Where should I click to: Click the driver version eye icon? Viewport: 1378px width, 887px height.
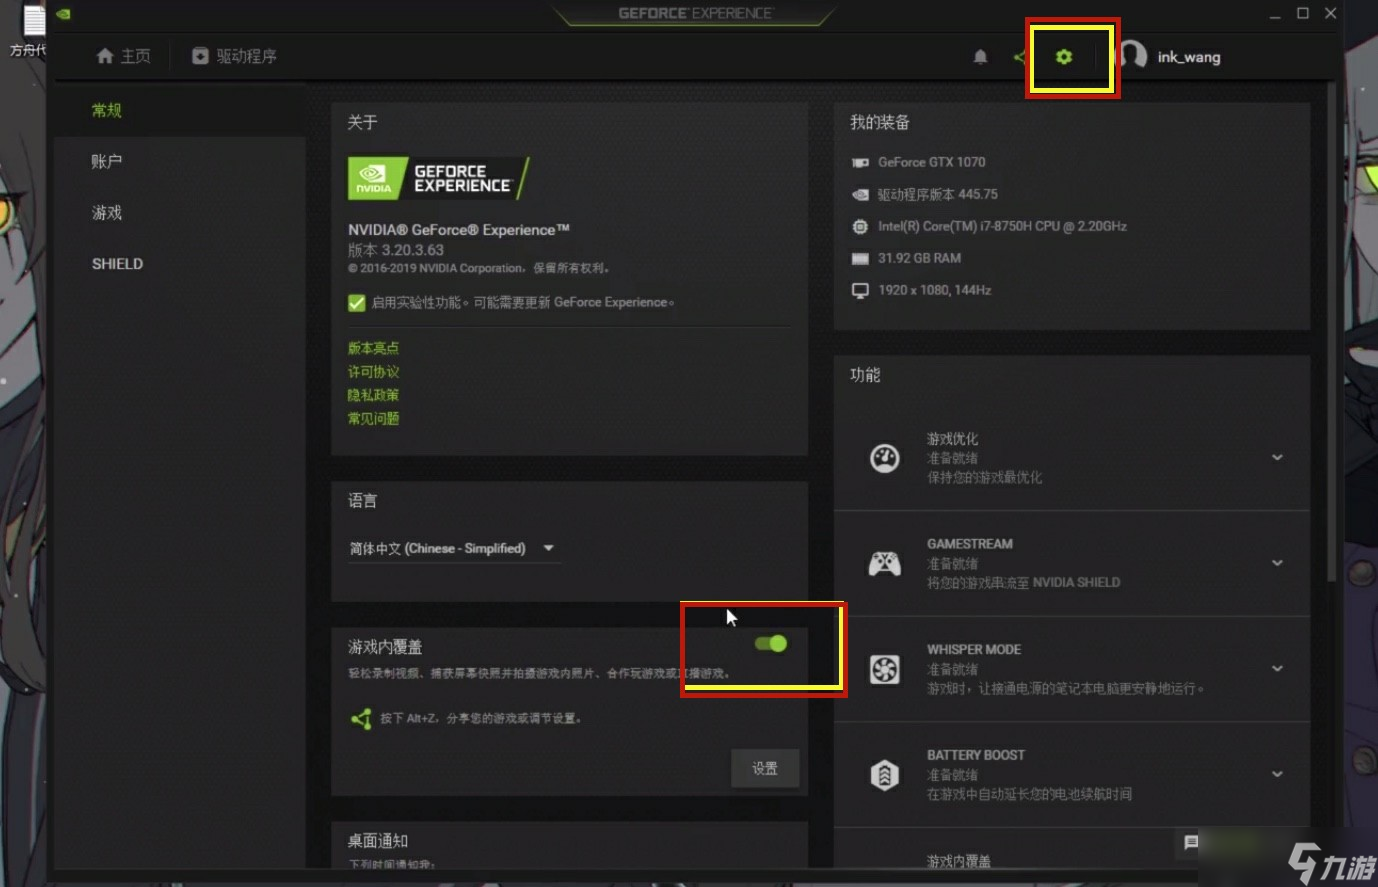[x=860, y=194]
